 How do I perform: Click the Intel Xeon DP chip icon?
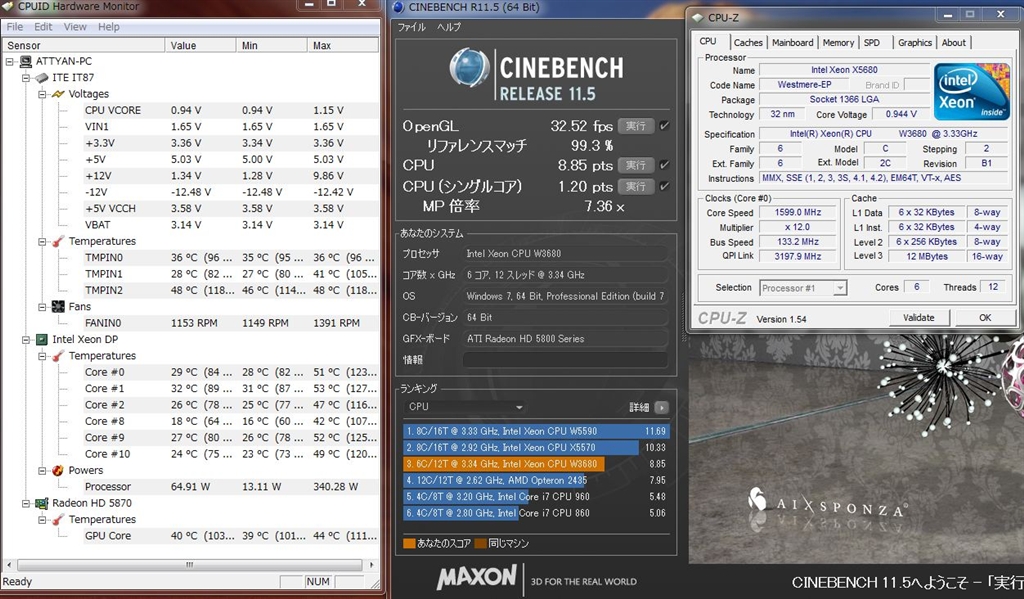[x=42, y=339]
